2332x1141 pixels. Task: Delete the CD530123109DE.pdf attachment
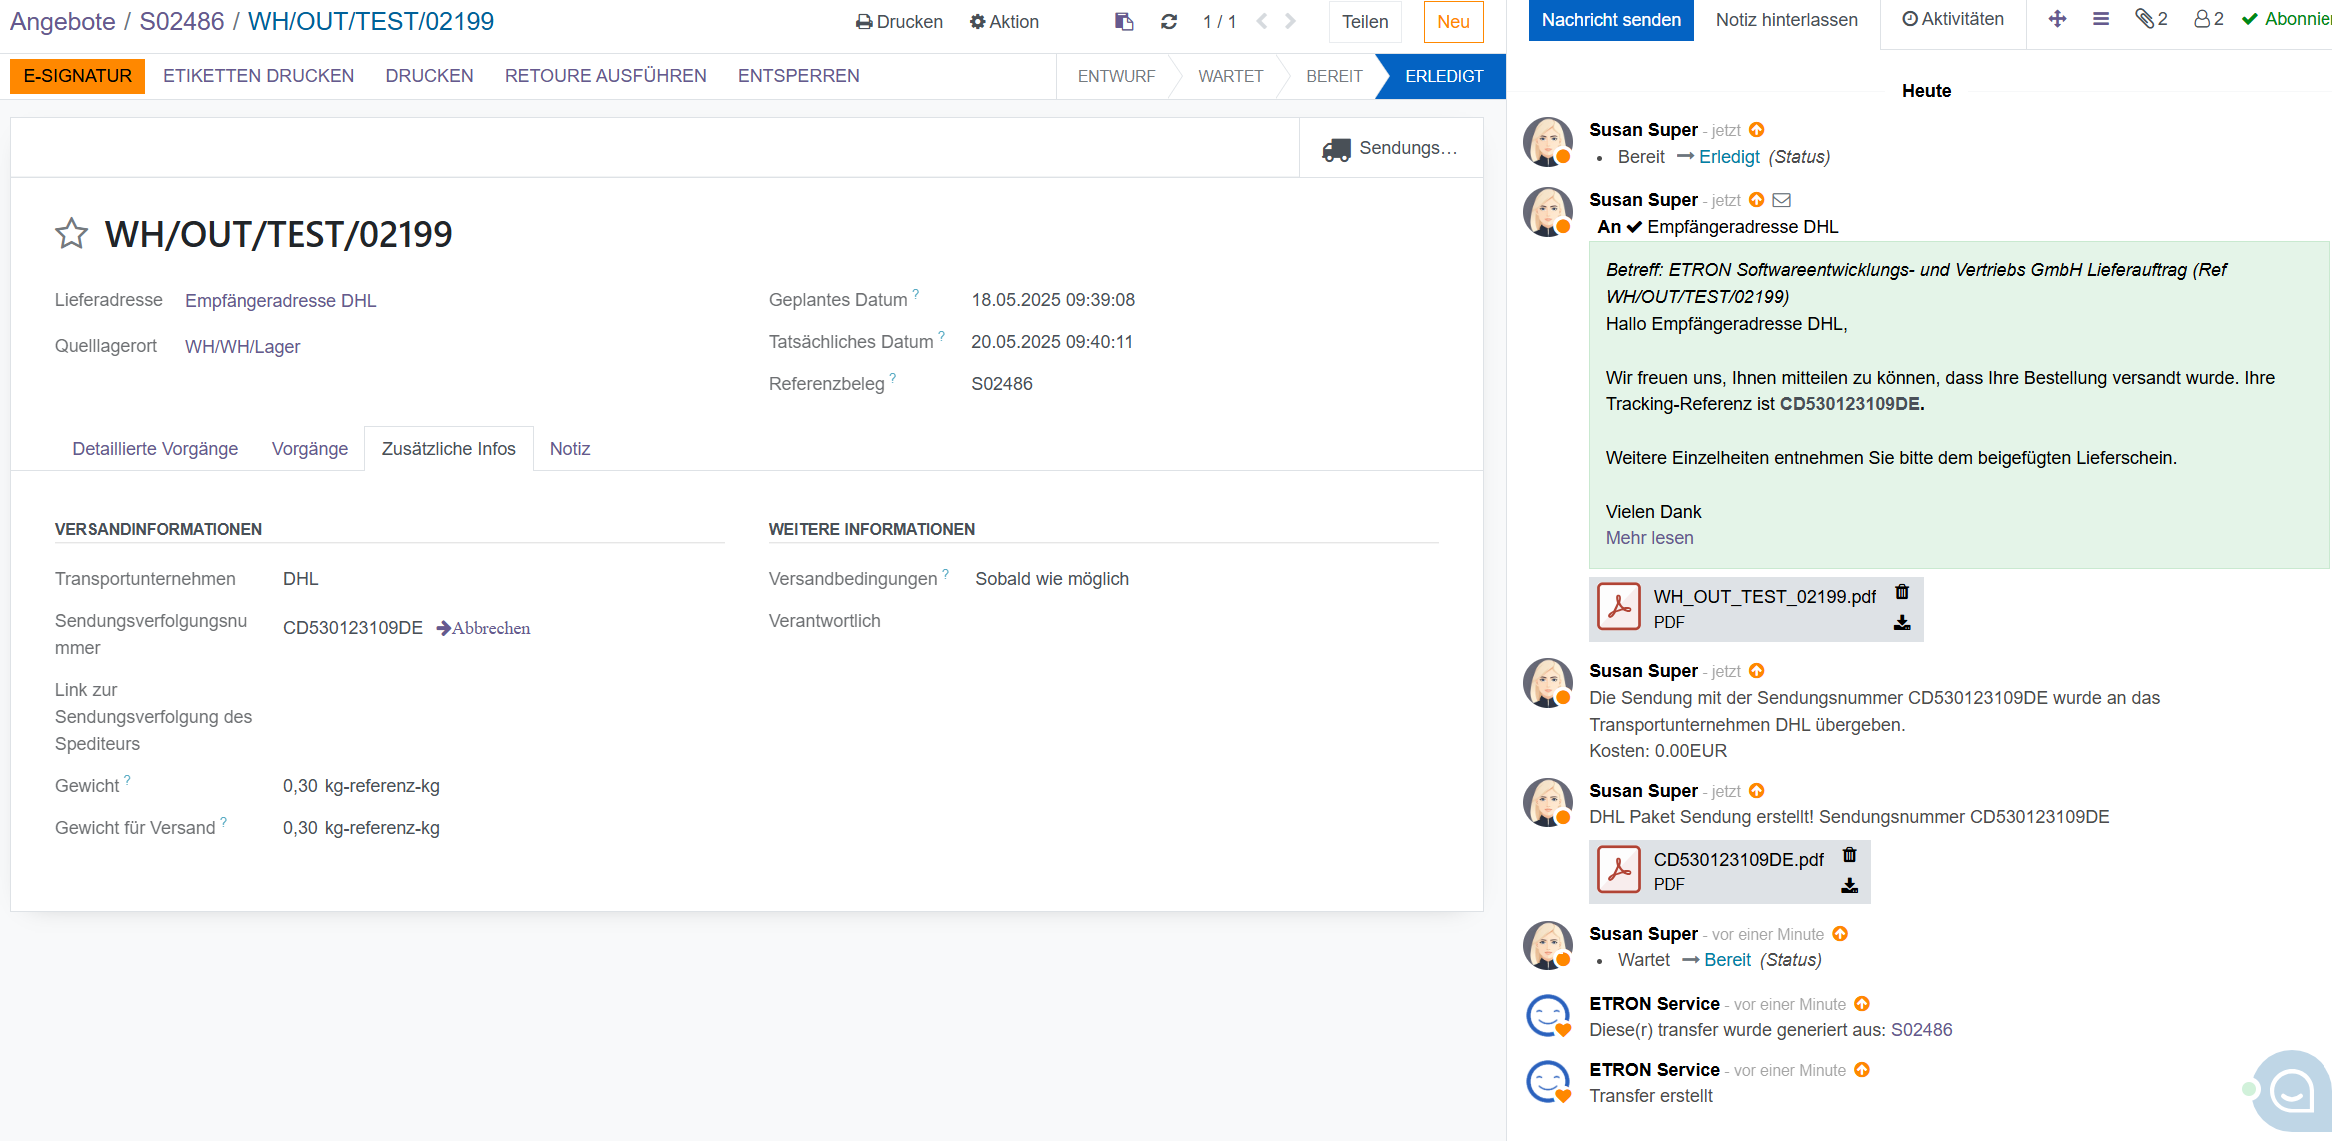tap(1849, 855)
